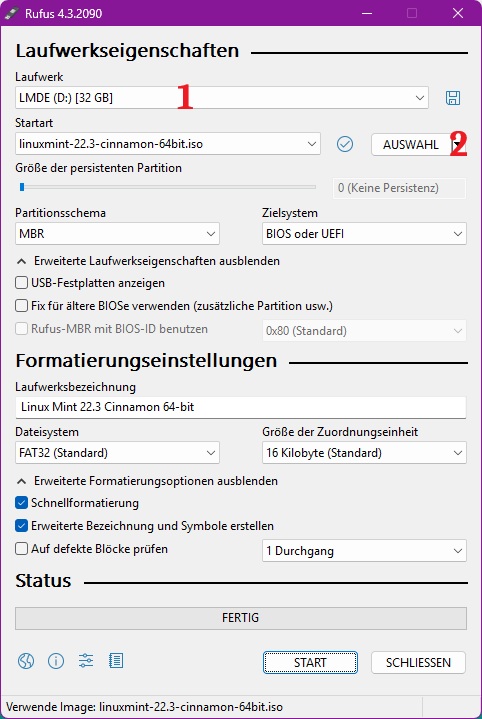This screenshot has width=482, height=719.
Task: Click the Rufus USB icon in title bar
Action: point(11,13)
